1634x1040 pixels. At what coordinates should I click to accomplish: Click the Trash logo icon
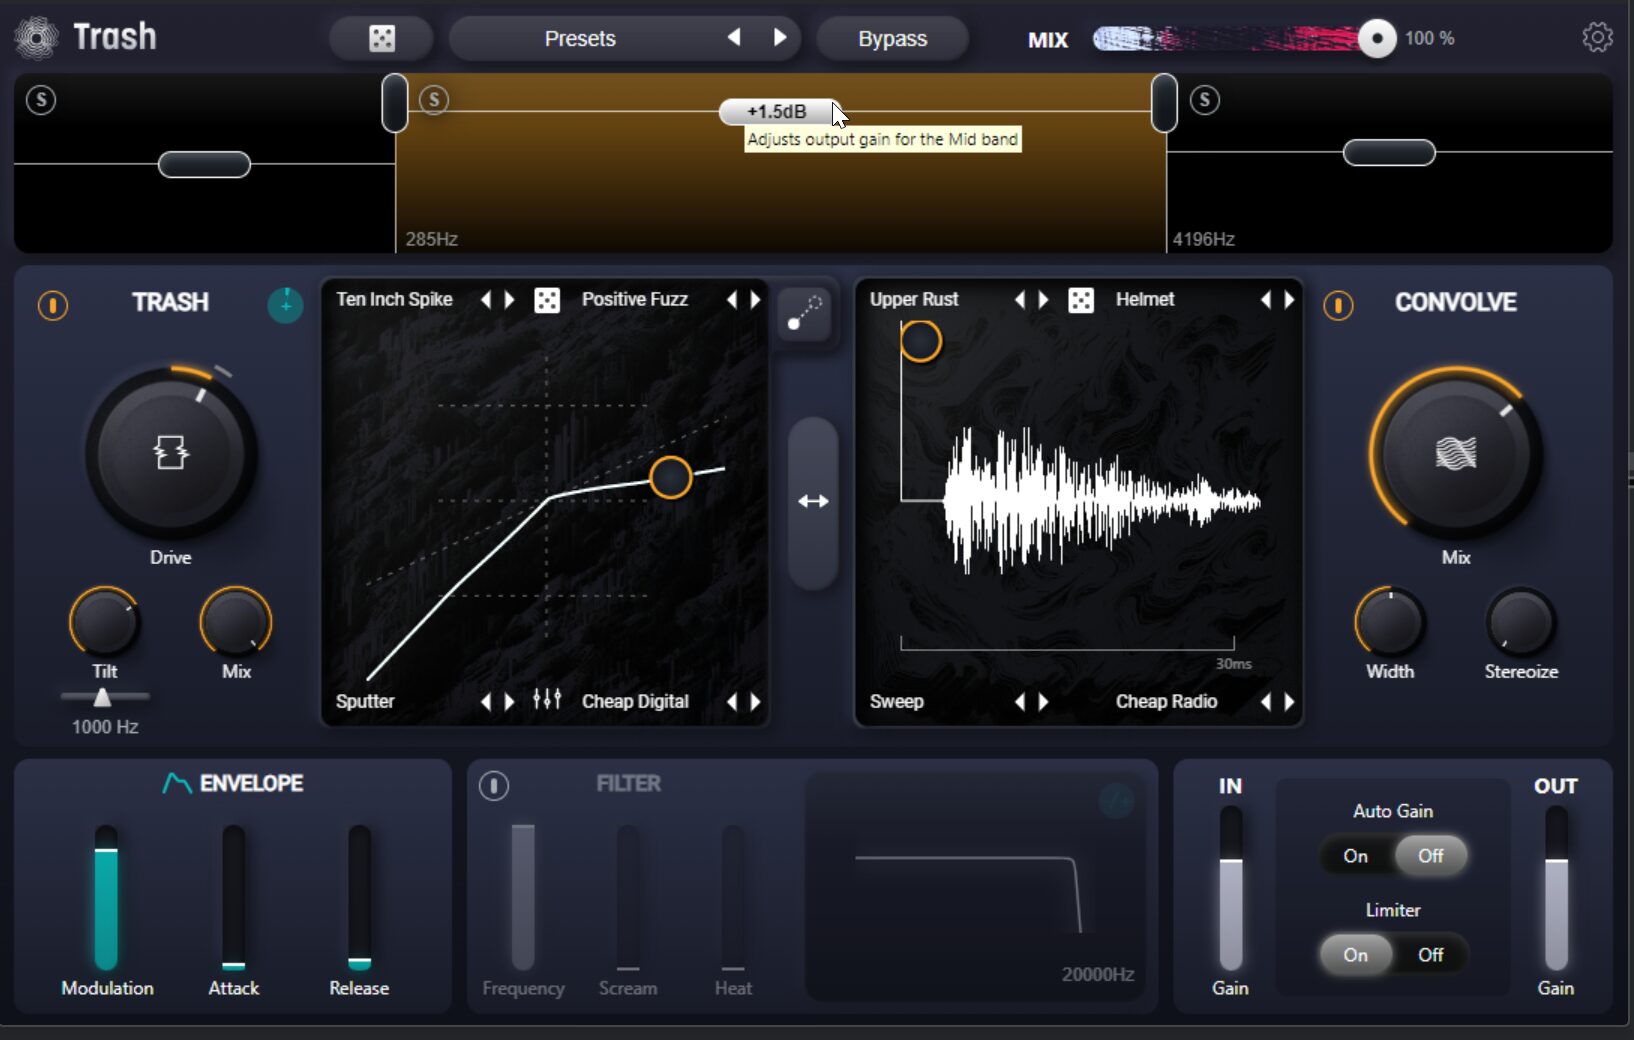point(37,38)
